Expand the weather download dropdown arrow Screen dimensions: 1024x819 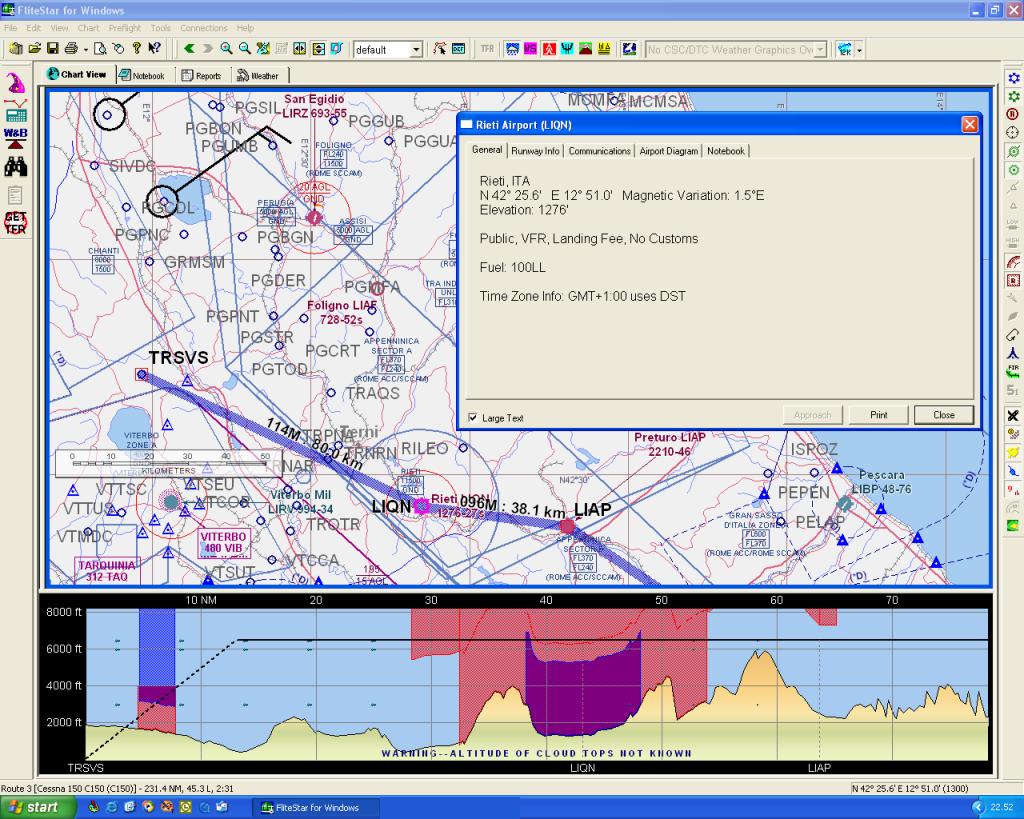click(859, 50)
